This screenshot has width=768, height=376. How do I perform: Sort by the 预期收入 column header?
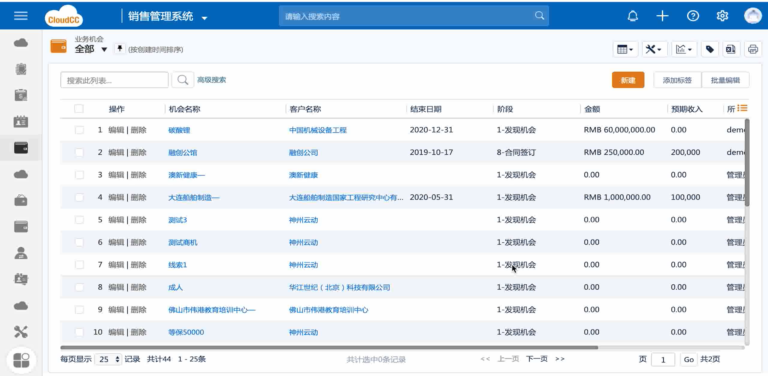(x=687, y=109)
